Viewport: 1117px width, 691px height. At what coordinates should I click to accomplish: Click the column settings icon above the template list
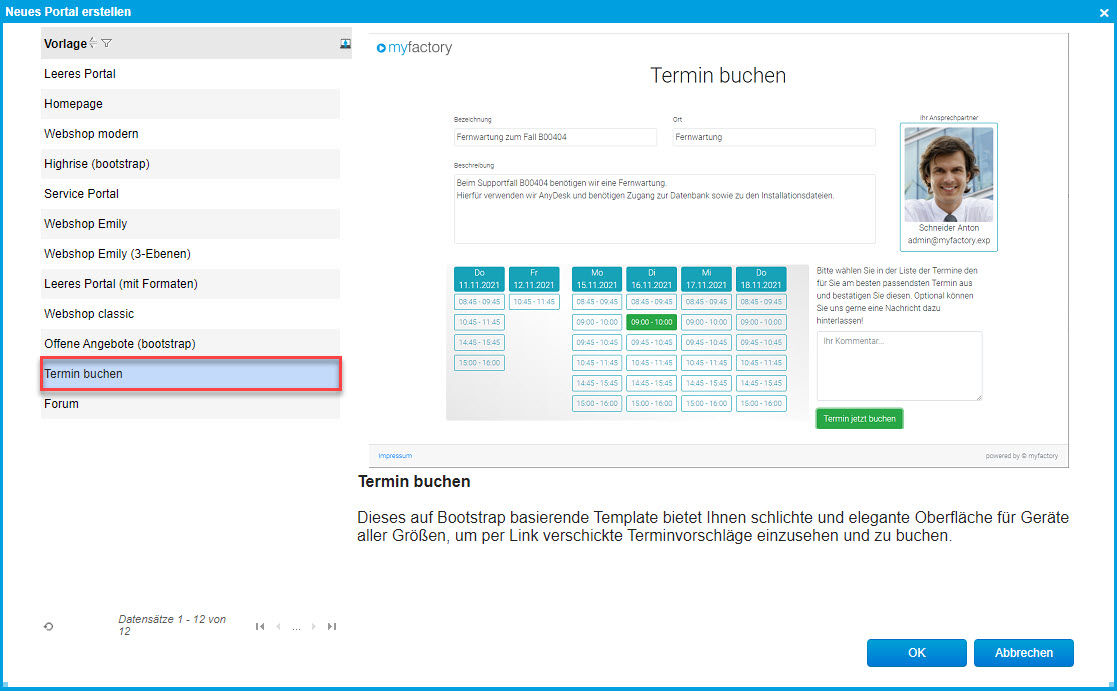pos(345,42)
